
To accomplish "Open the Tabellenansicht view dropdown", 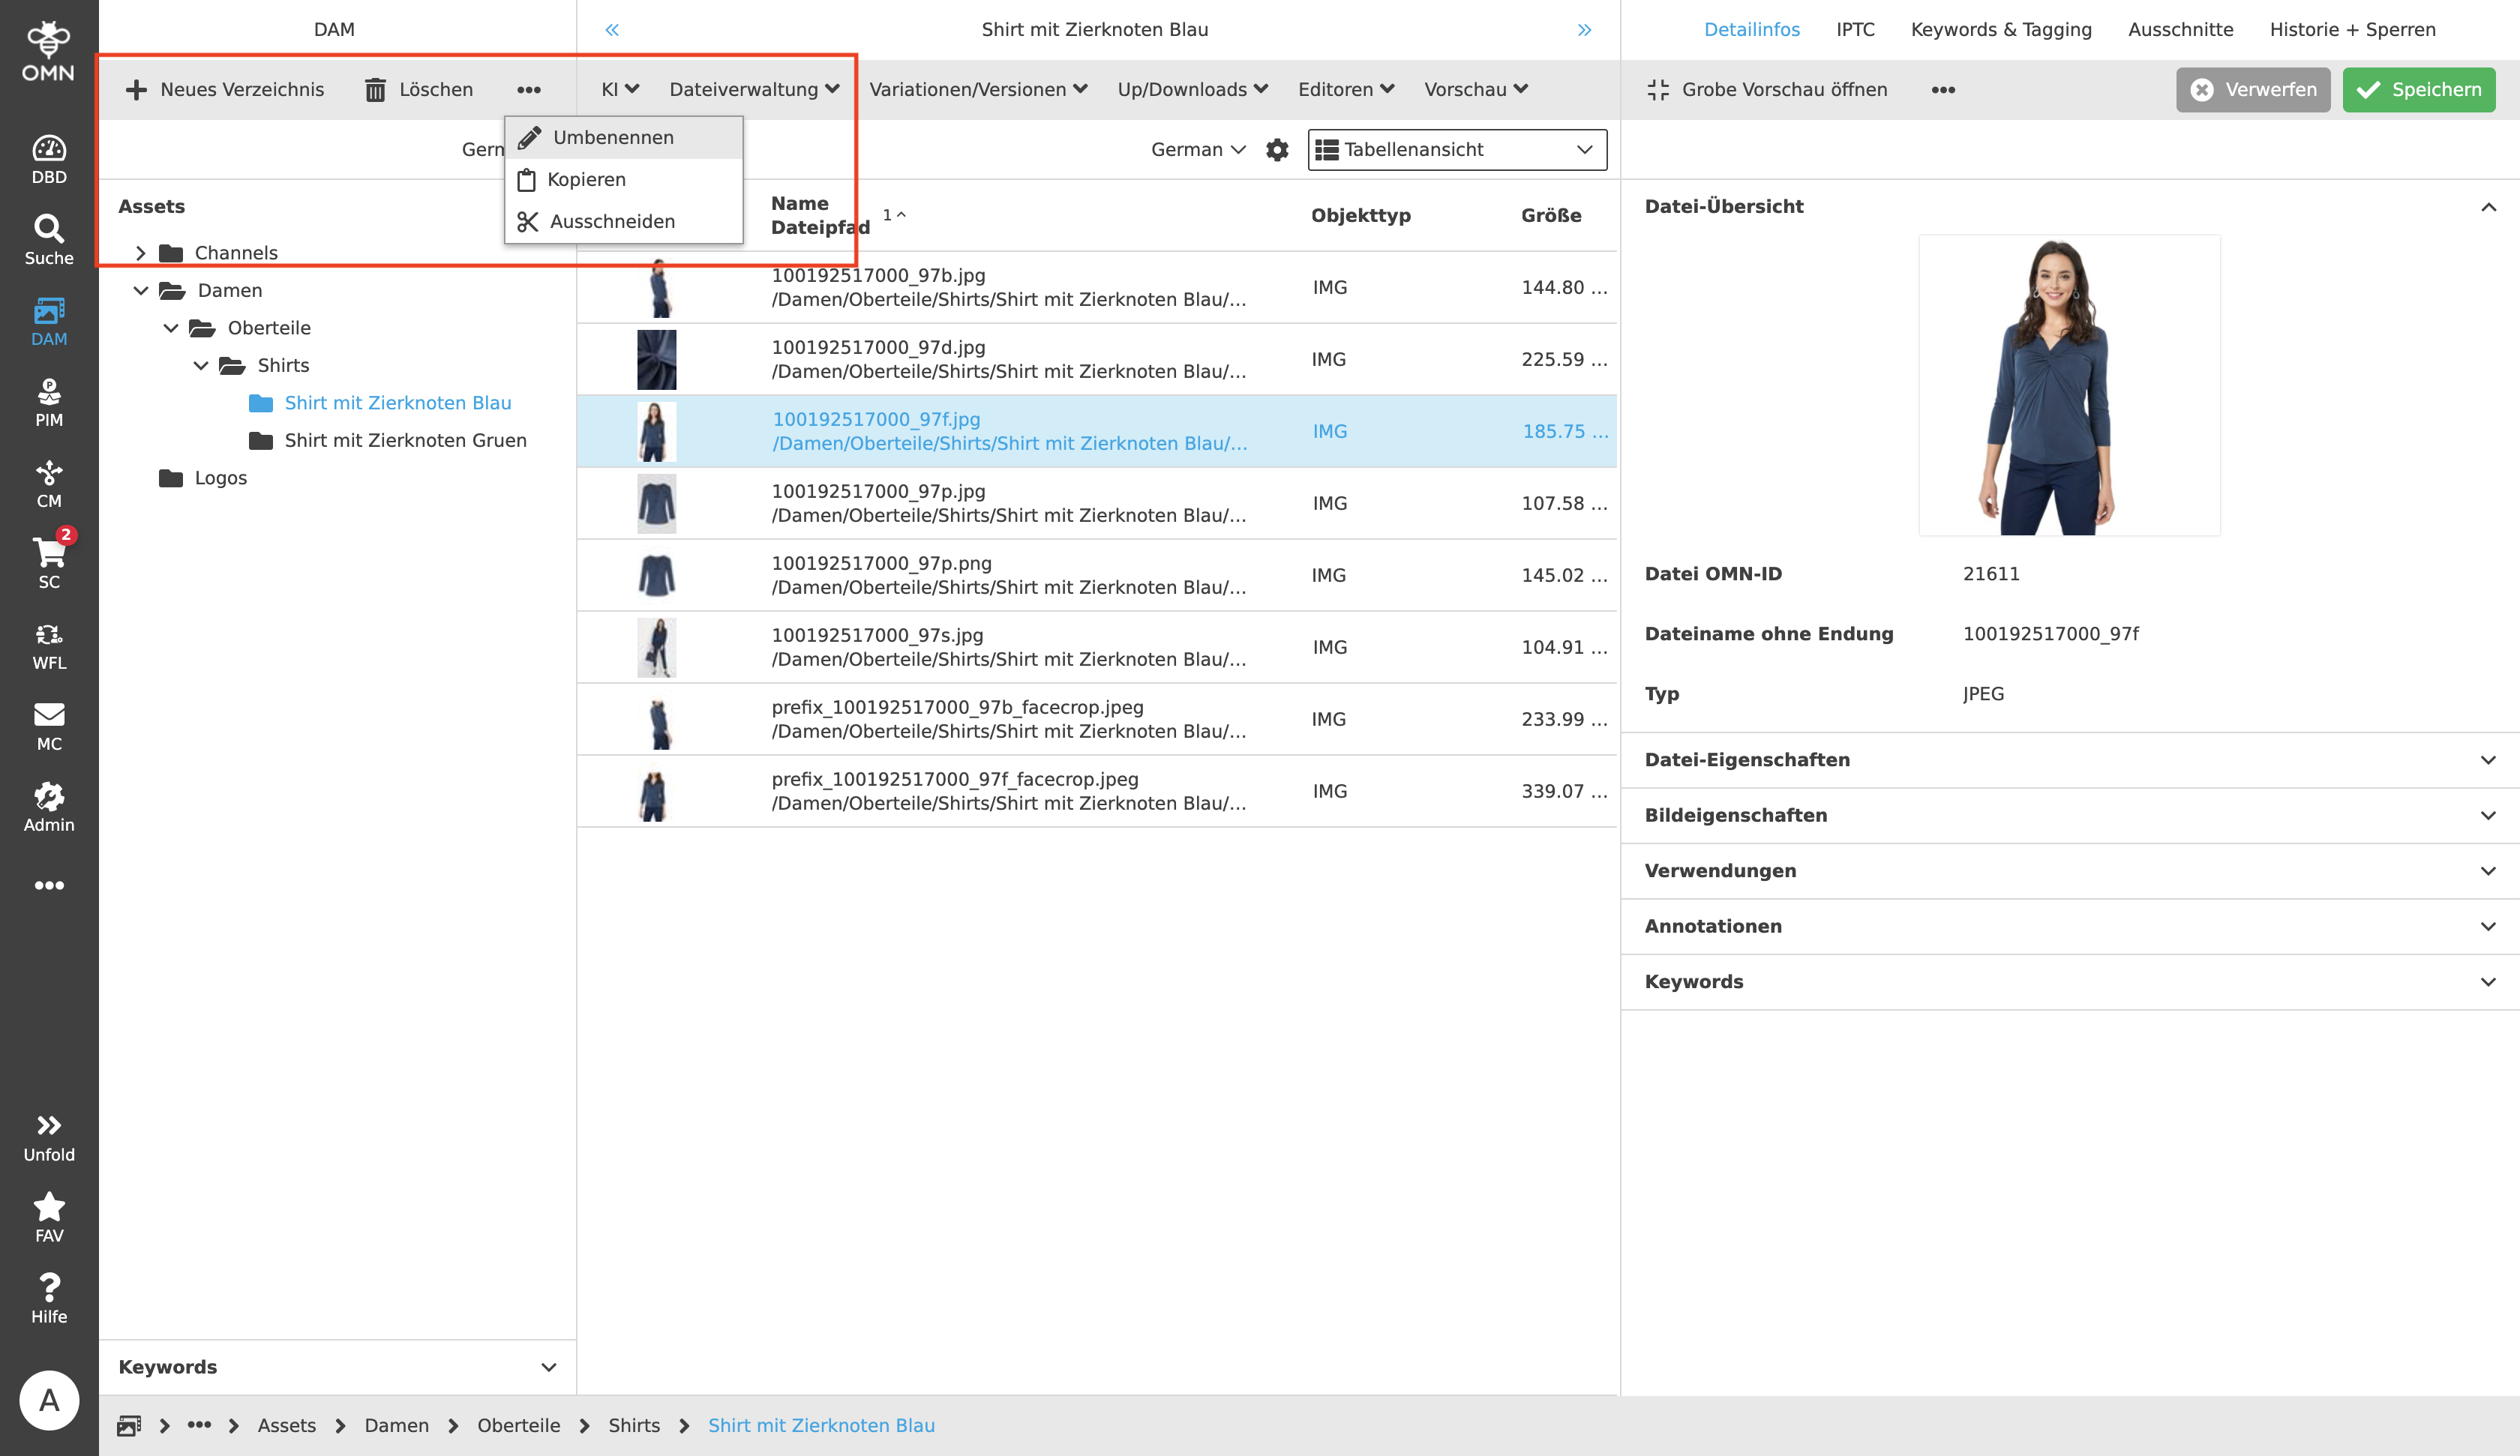I will 1456,149.
